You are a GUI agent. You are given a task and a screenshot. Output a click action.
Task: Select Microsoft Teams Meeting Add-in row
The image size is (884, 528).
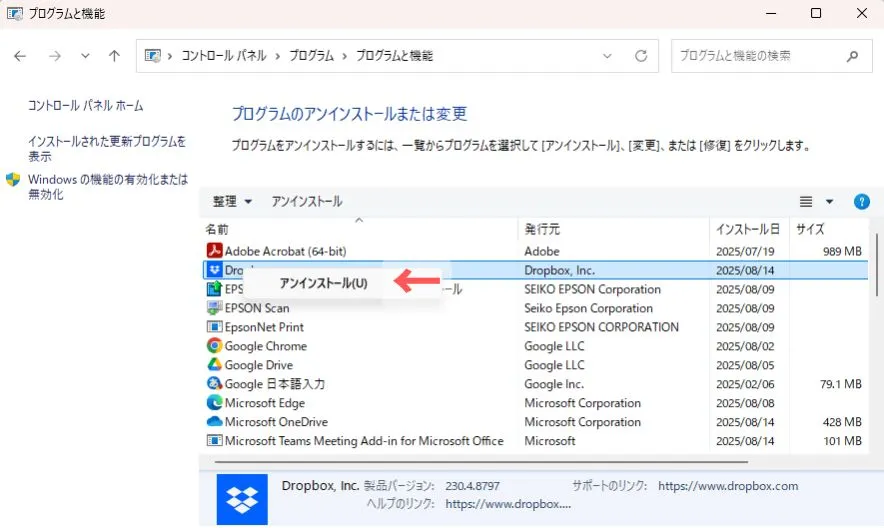click(534, 441)
